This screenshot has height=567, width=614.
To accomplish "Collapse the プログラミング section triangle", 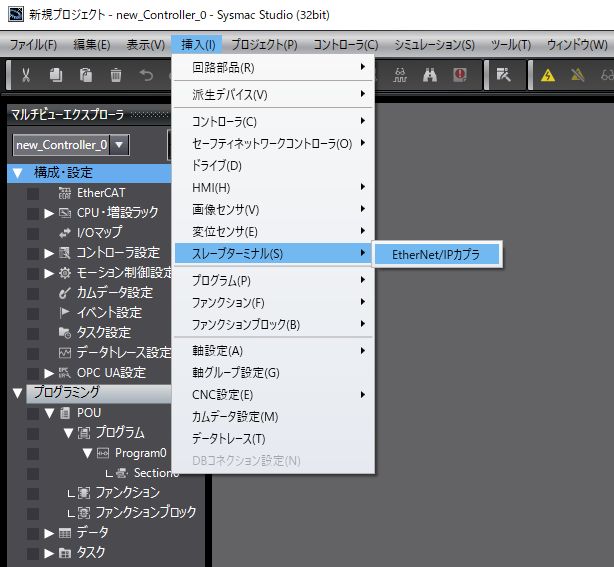I will tap(18, 393).
